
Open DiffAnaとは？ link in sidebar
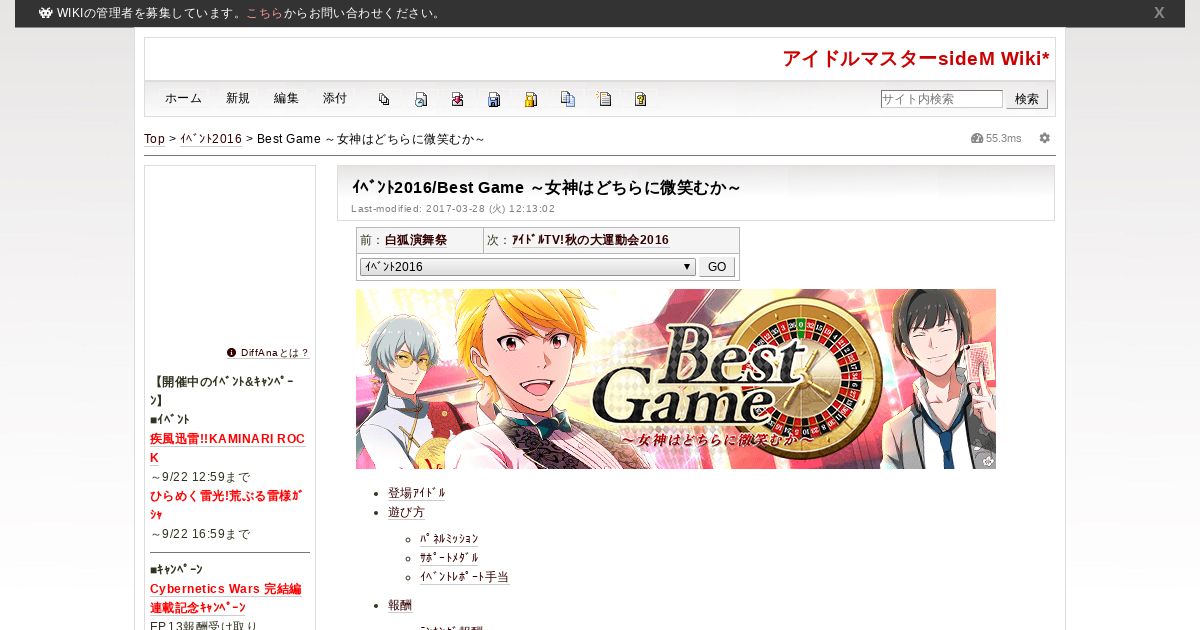tap(275, 353)
